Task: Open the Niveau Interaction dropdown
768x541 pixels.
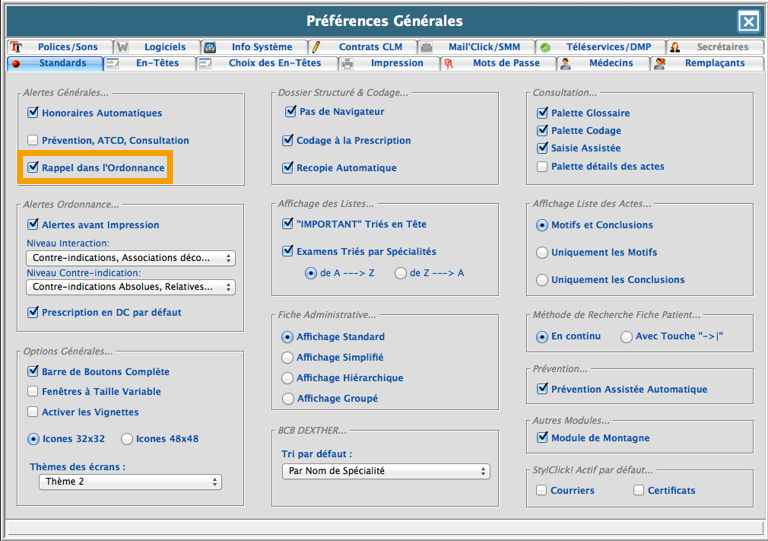Action: coord(131,258)
